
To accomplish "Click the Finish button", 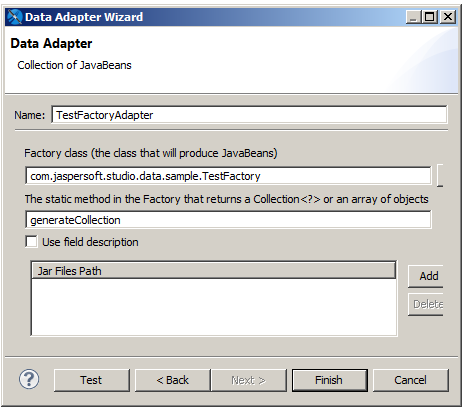I will 330,380.
